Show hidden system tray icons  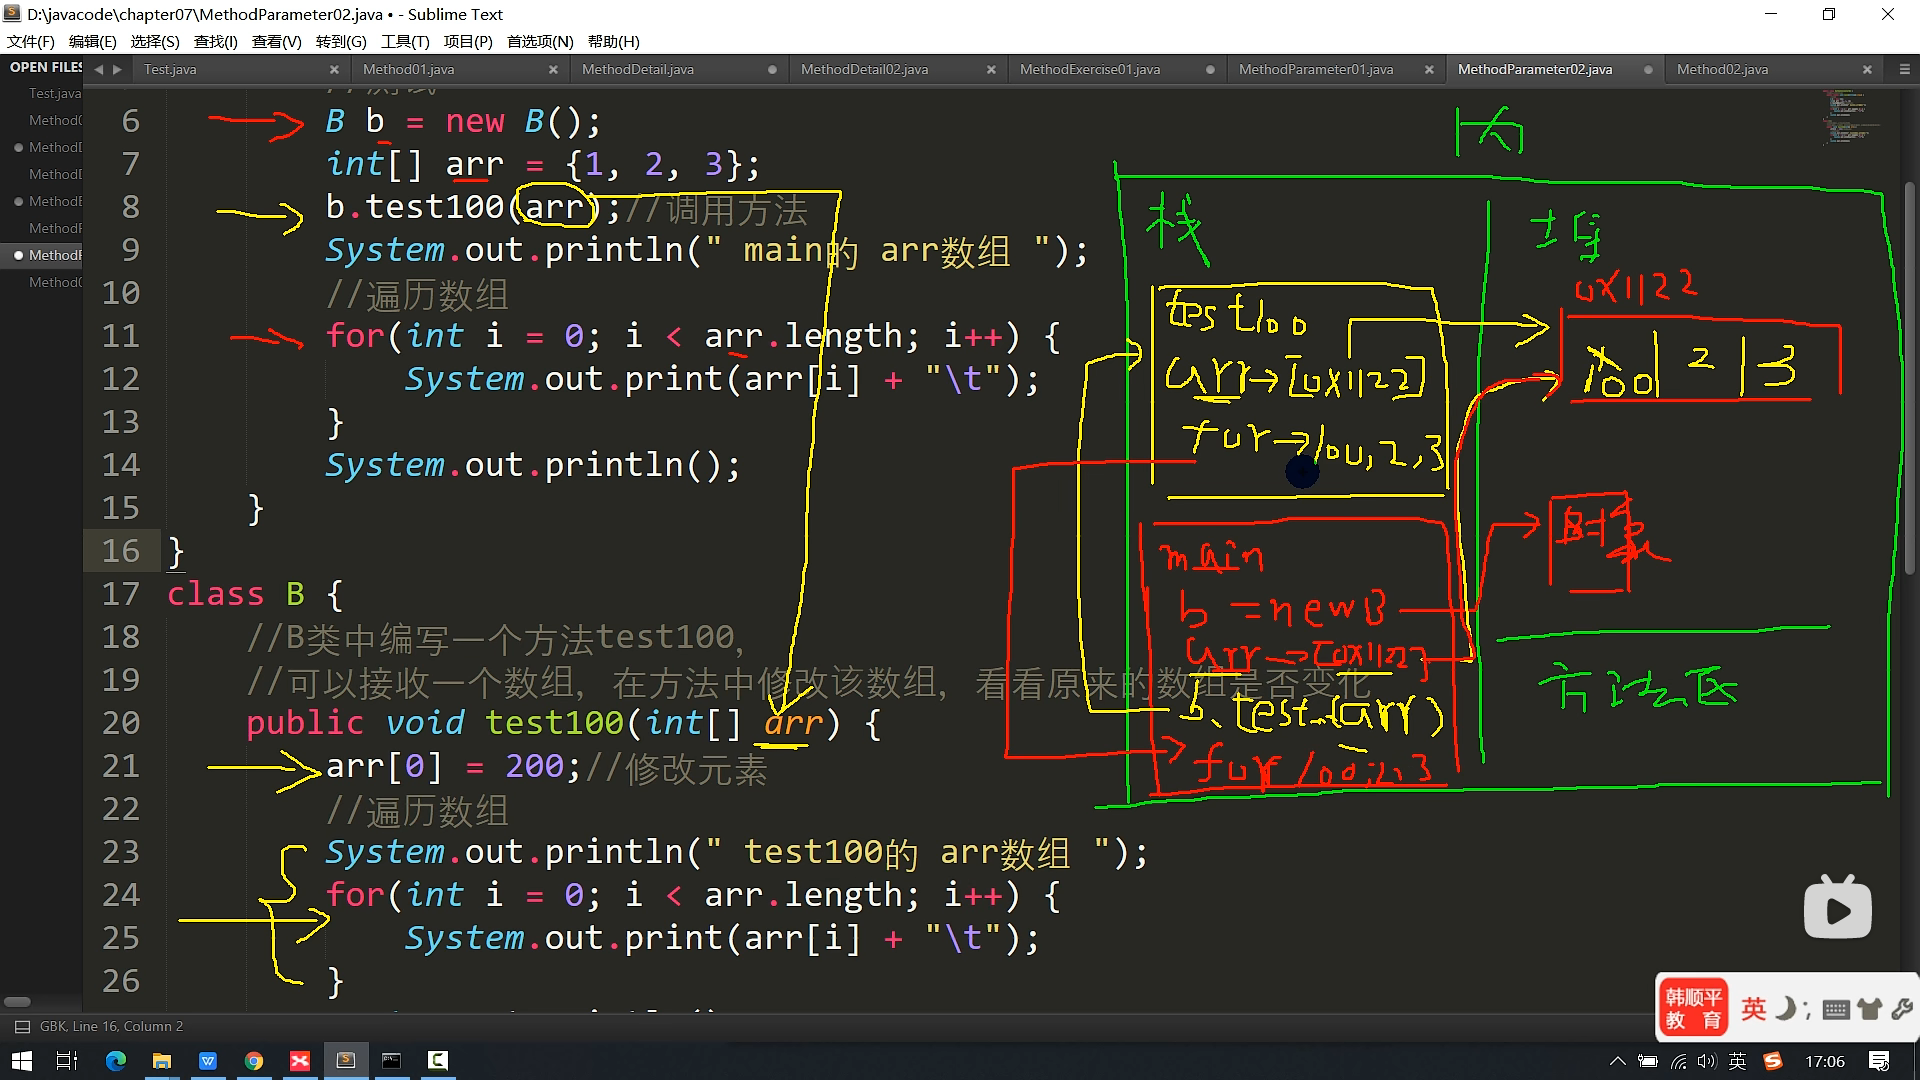coord(1617,1061)
